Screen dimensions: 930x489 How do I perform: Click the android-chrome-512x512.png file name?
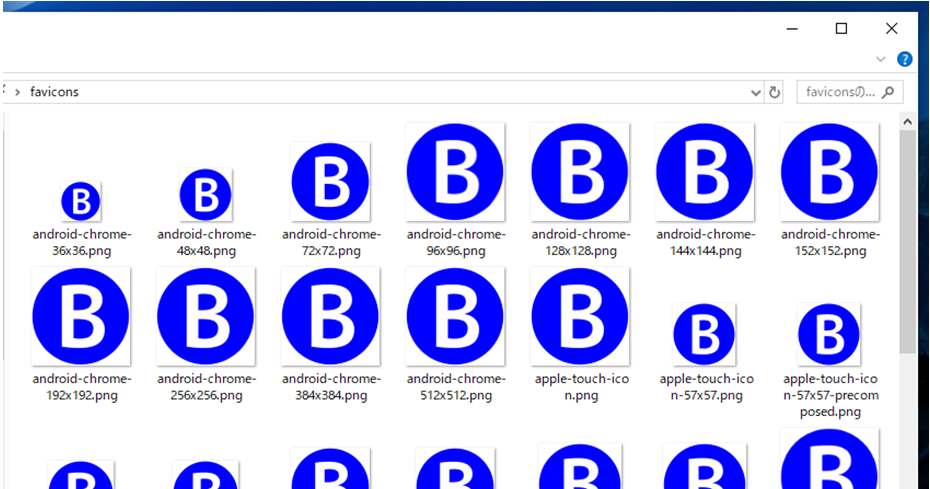[x=456, y=387]
